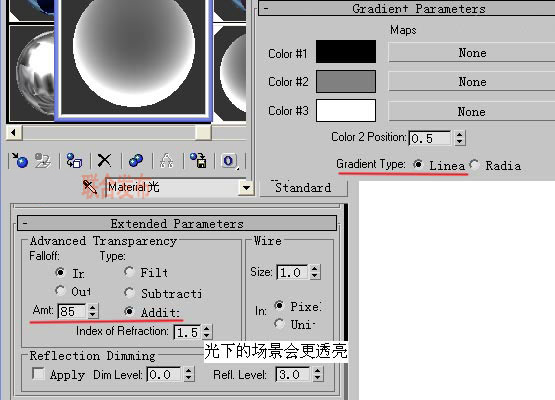Click Material name field
Screen dimensions: 555x400
pos(172,188)
